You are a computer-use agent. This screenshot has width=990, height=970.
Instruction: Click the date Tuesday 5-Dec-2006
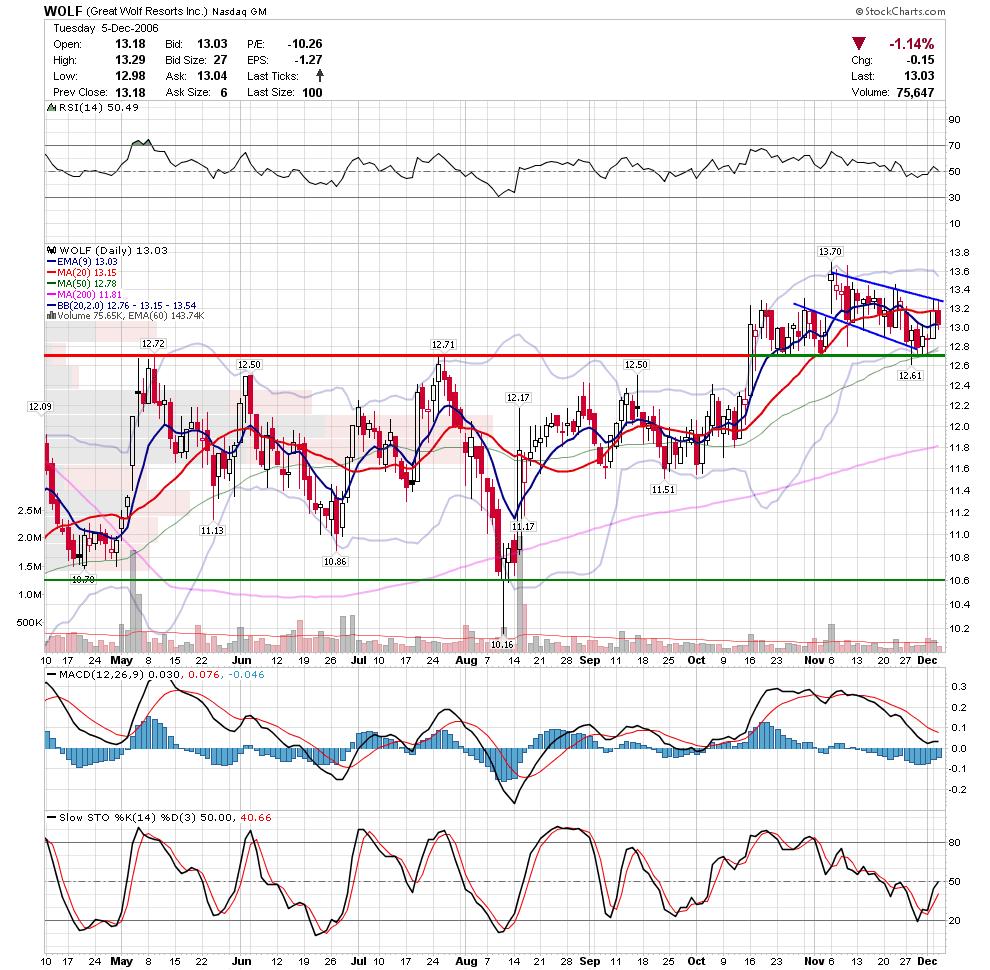(x=105, y=28)
